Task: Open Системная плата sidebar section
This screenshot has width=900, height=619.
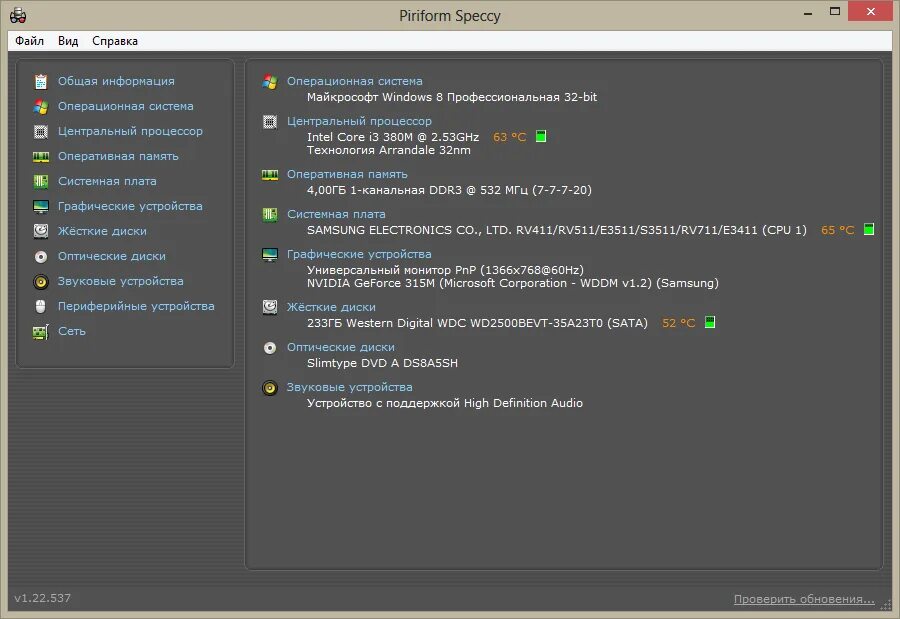Action: pyautogui.click(x=107, y=181)
